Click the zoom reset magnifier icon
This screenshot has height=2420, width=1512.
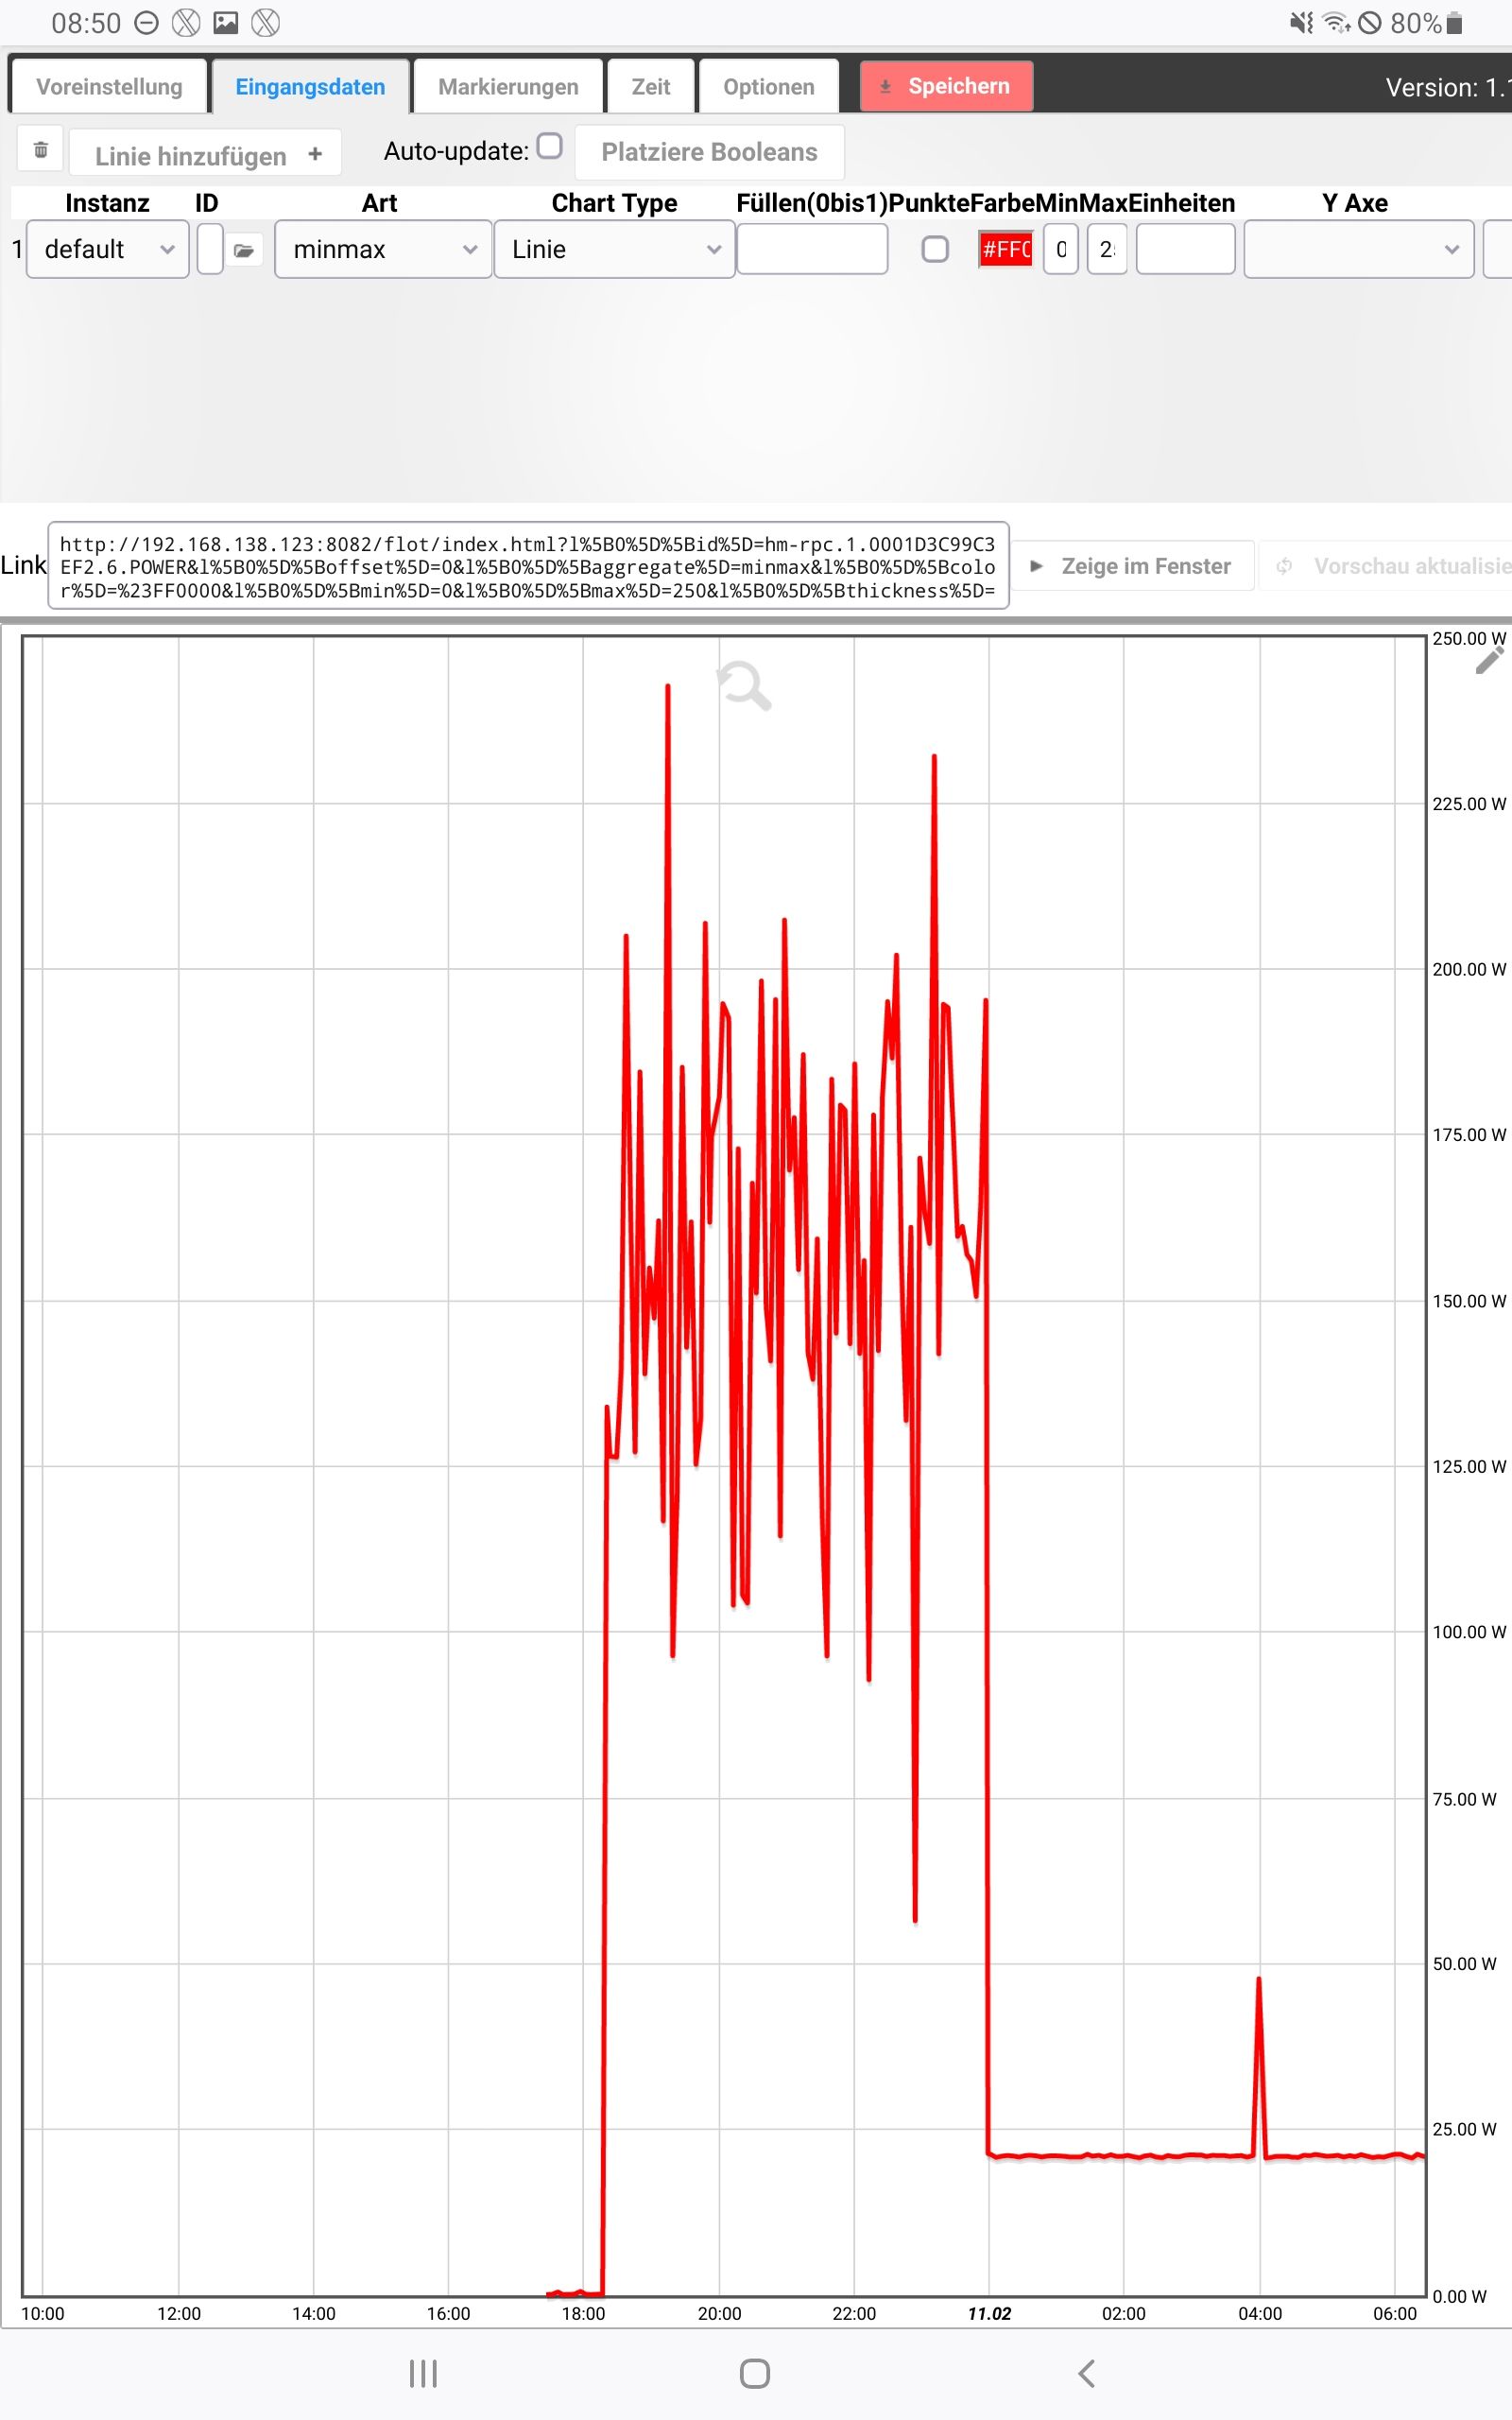point(744,686)
